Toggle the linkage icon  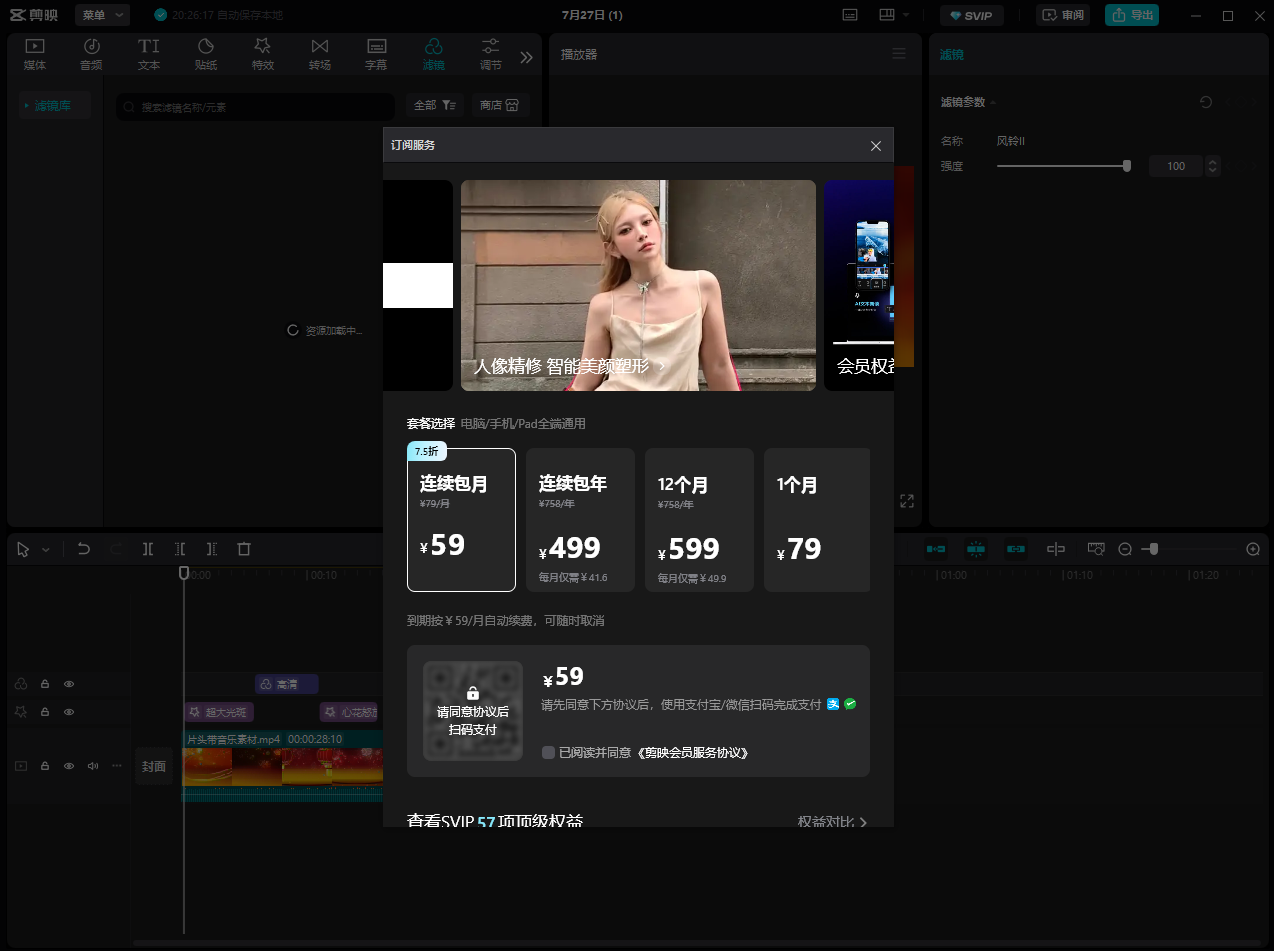point(1016,549)
